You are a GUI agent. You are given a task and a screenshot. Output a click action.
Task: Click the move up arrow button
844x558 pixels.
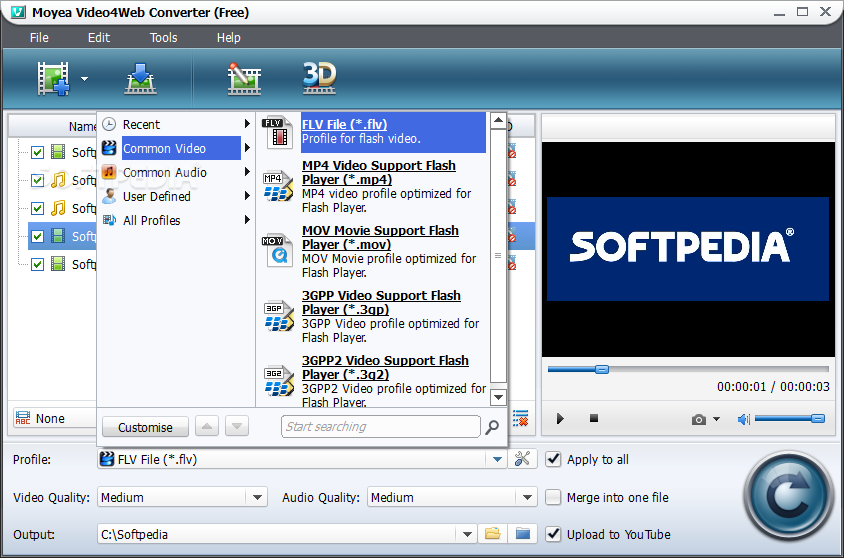pos(207,427)
